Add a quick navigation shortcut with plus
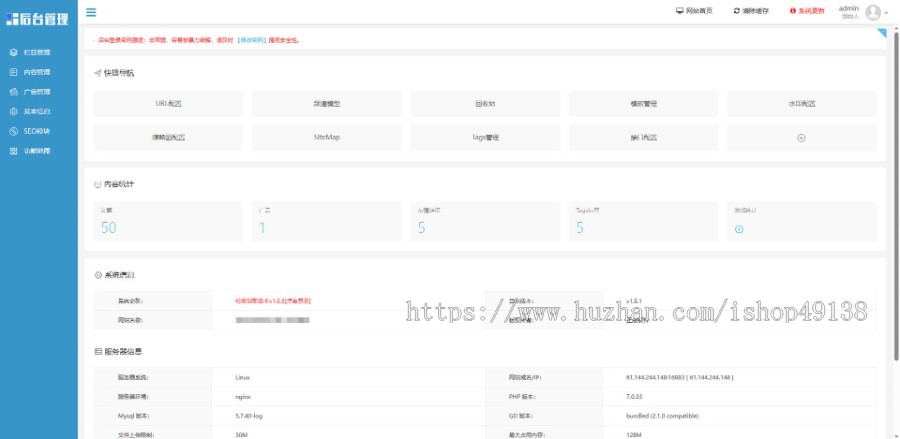Screen dimensions: 900x439 pos(802,138)
